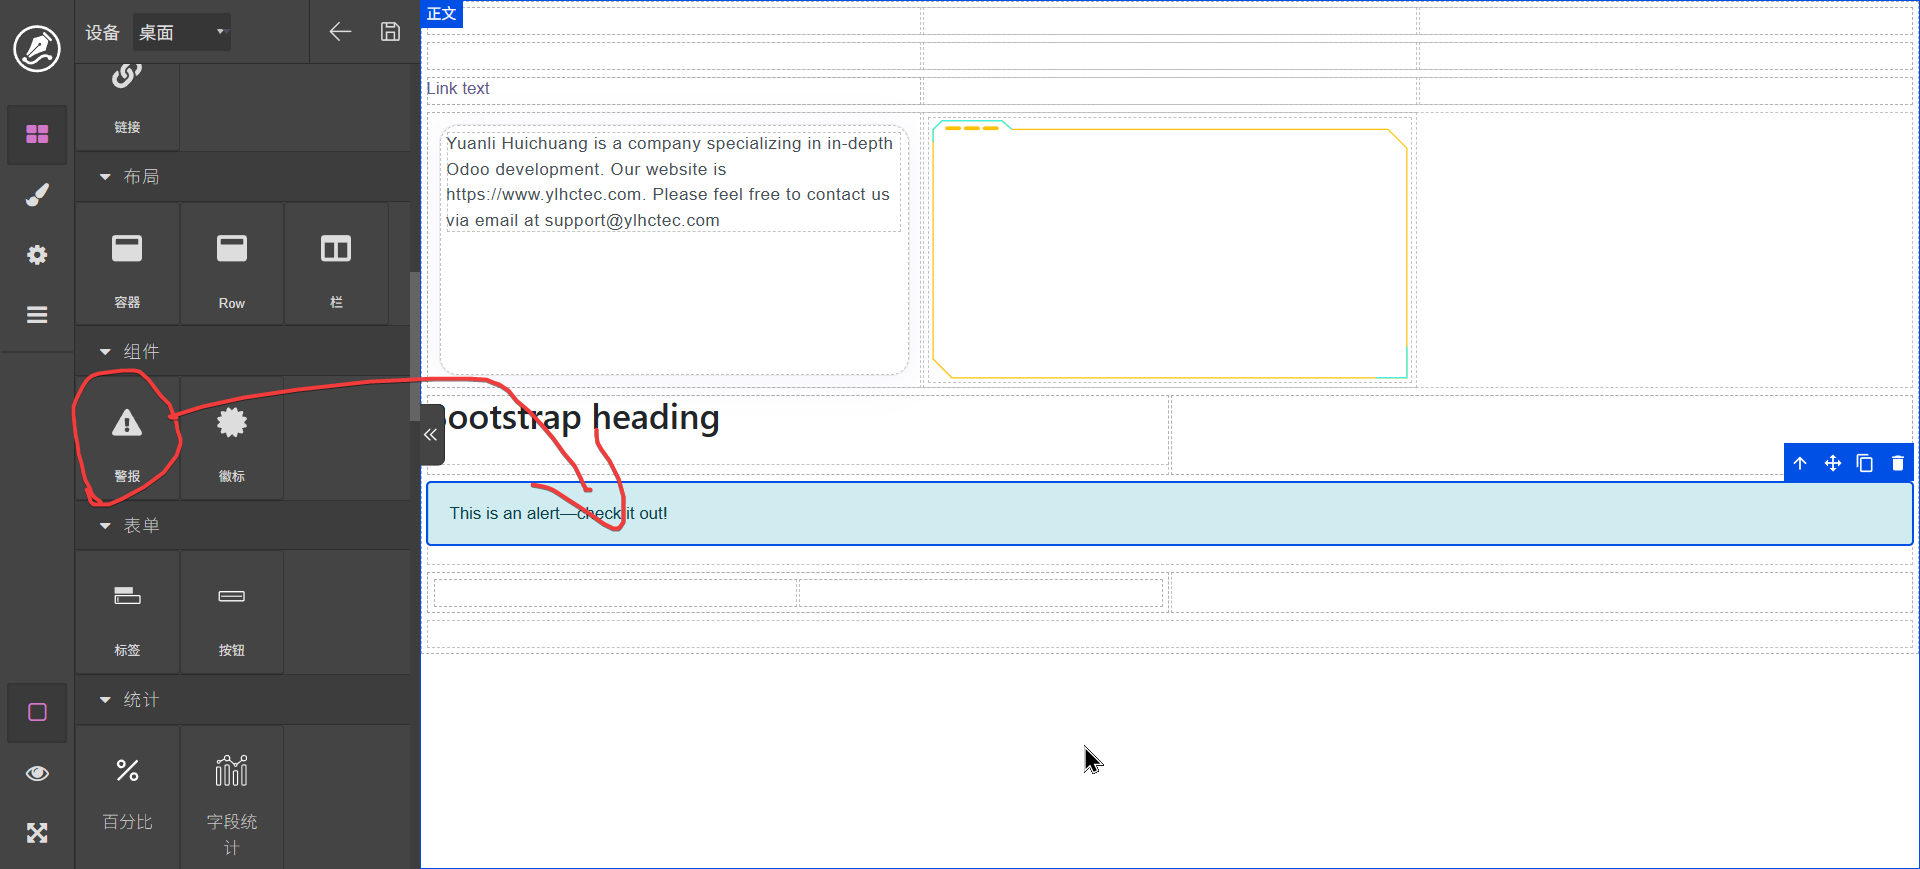This screenshot has width=1920, height=869.
Task: Open the gear settings panel
Action: (37, 255)
